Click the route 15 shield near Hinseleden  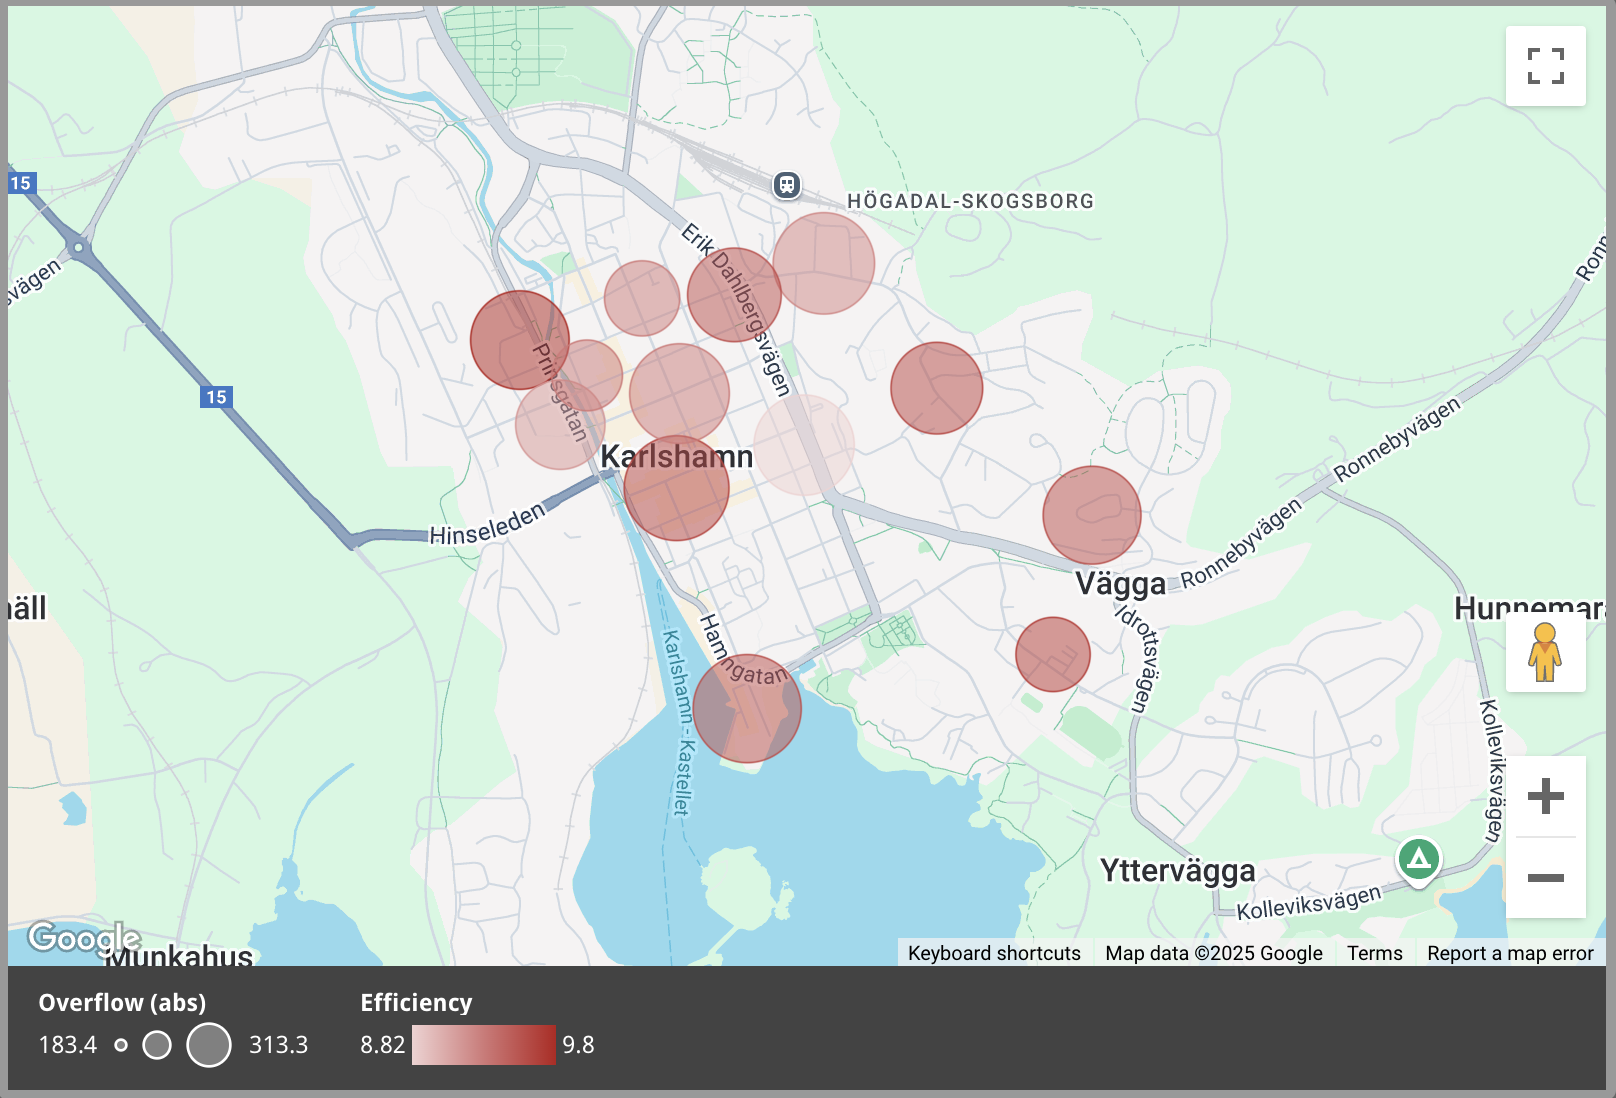(216, 397)
